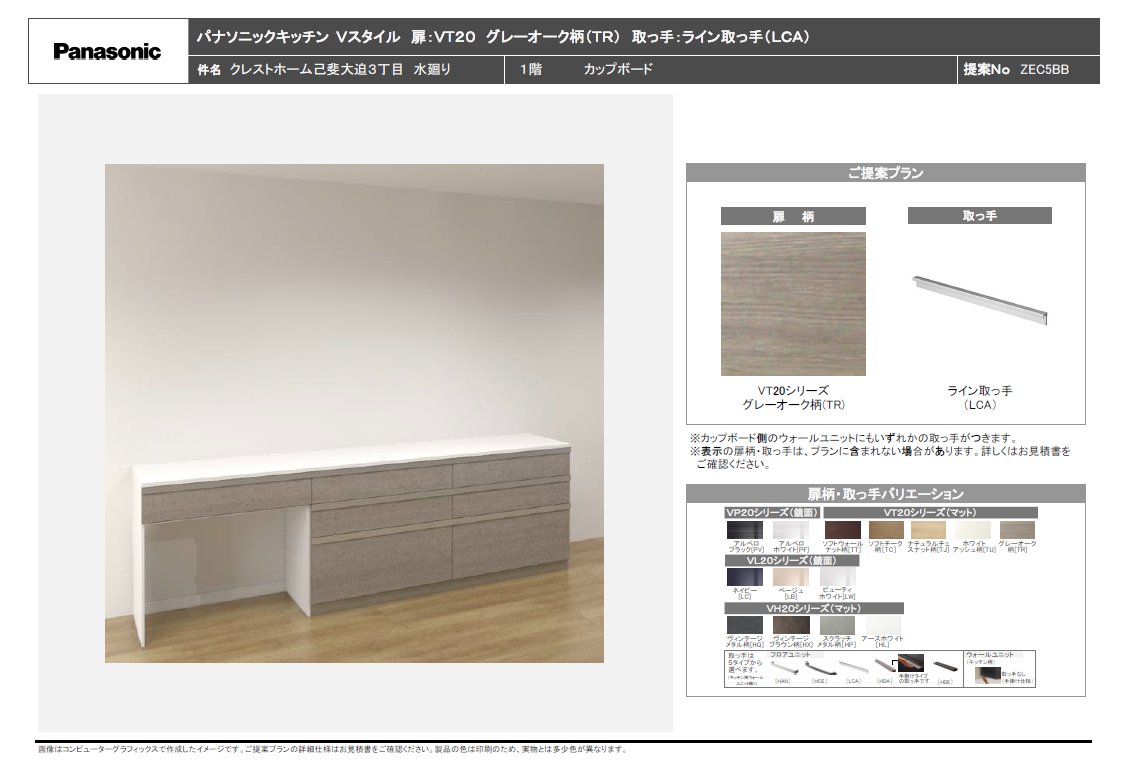Select the ネイビー[LC] swatch in VL20 series
The image size is (1125, 770).
(x=746, y=577)
